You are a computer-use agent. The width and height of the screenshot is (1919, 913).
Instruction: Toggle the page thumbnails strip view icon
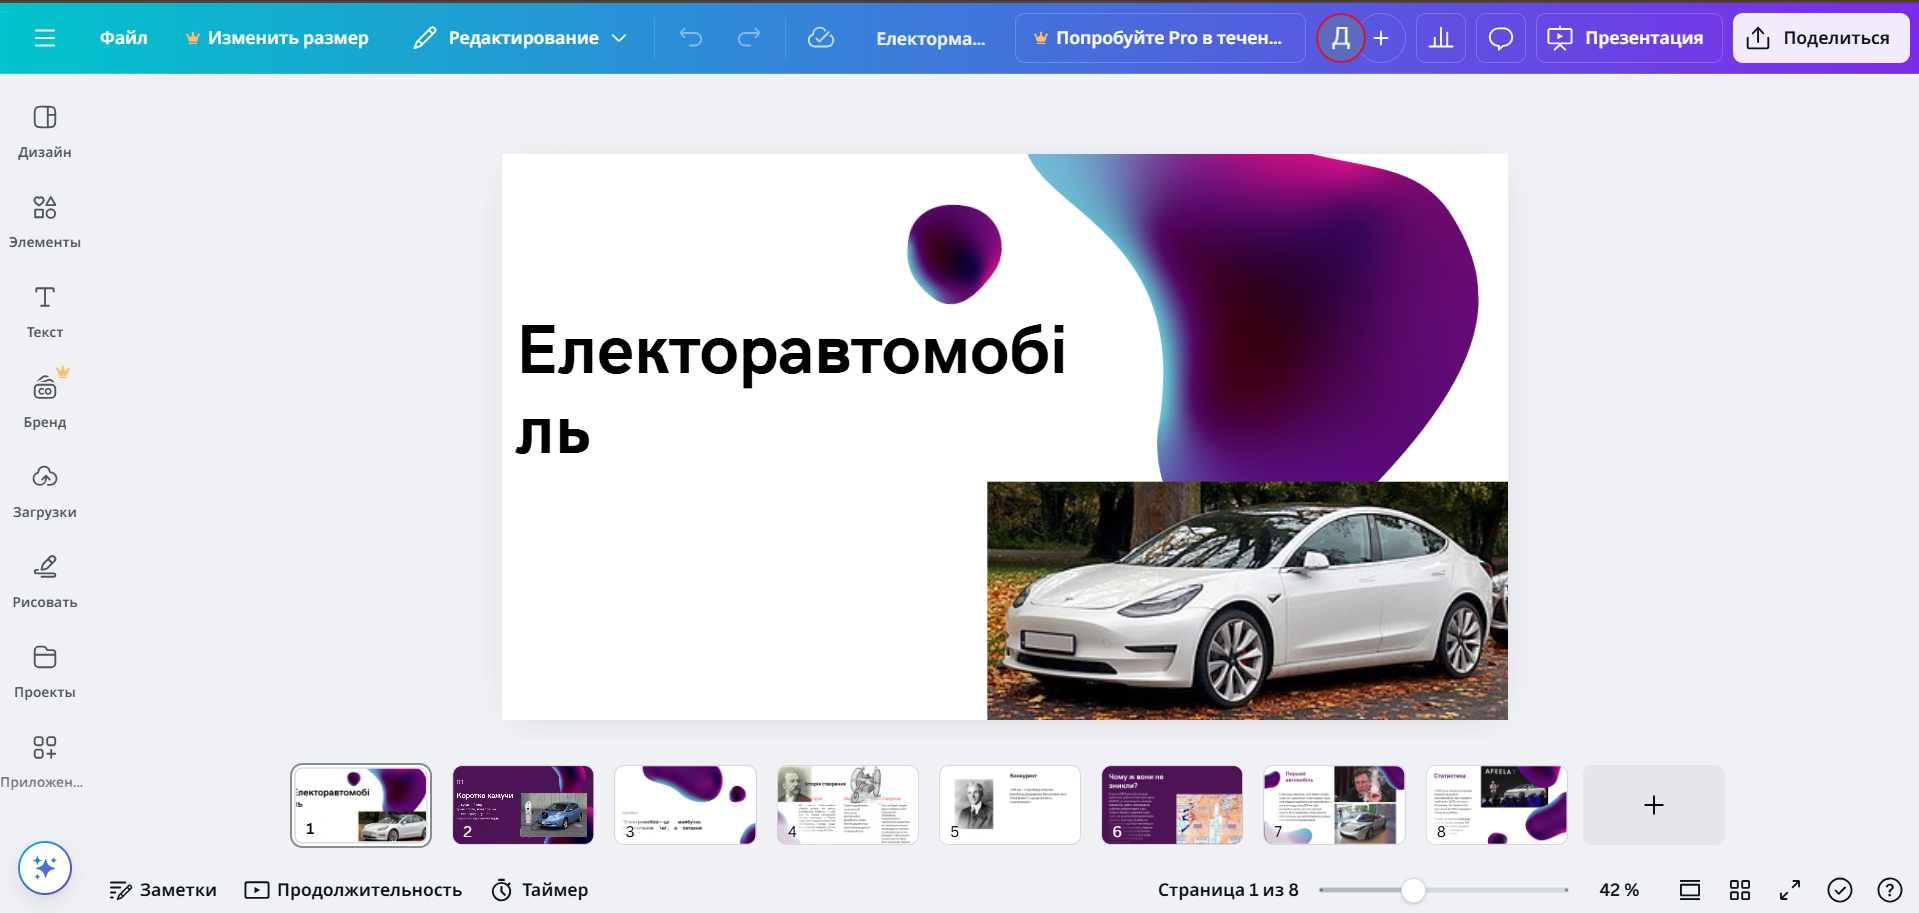[x=1690, y=890]
